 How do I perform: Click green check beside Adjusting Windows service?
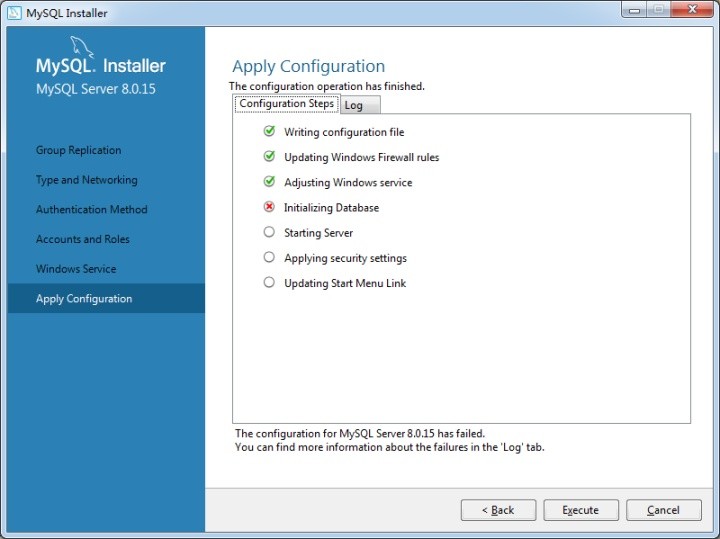click(269, 182)
